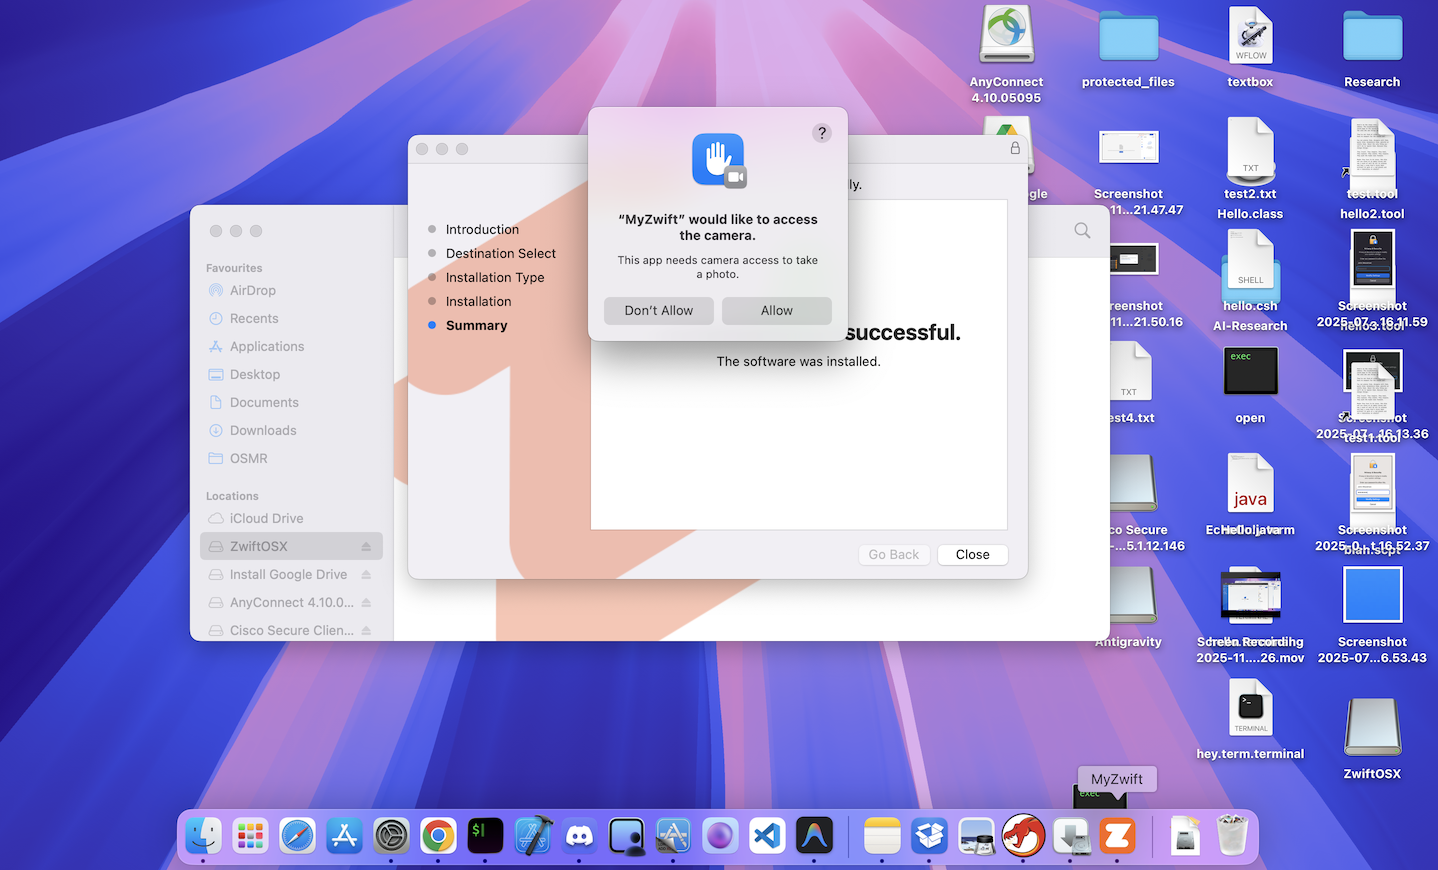Screen dimensions: 1438x870
Task: Select Applications in the Finder sidebar
Action: pyautogui.click(x=266, y=347)
